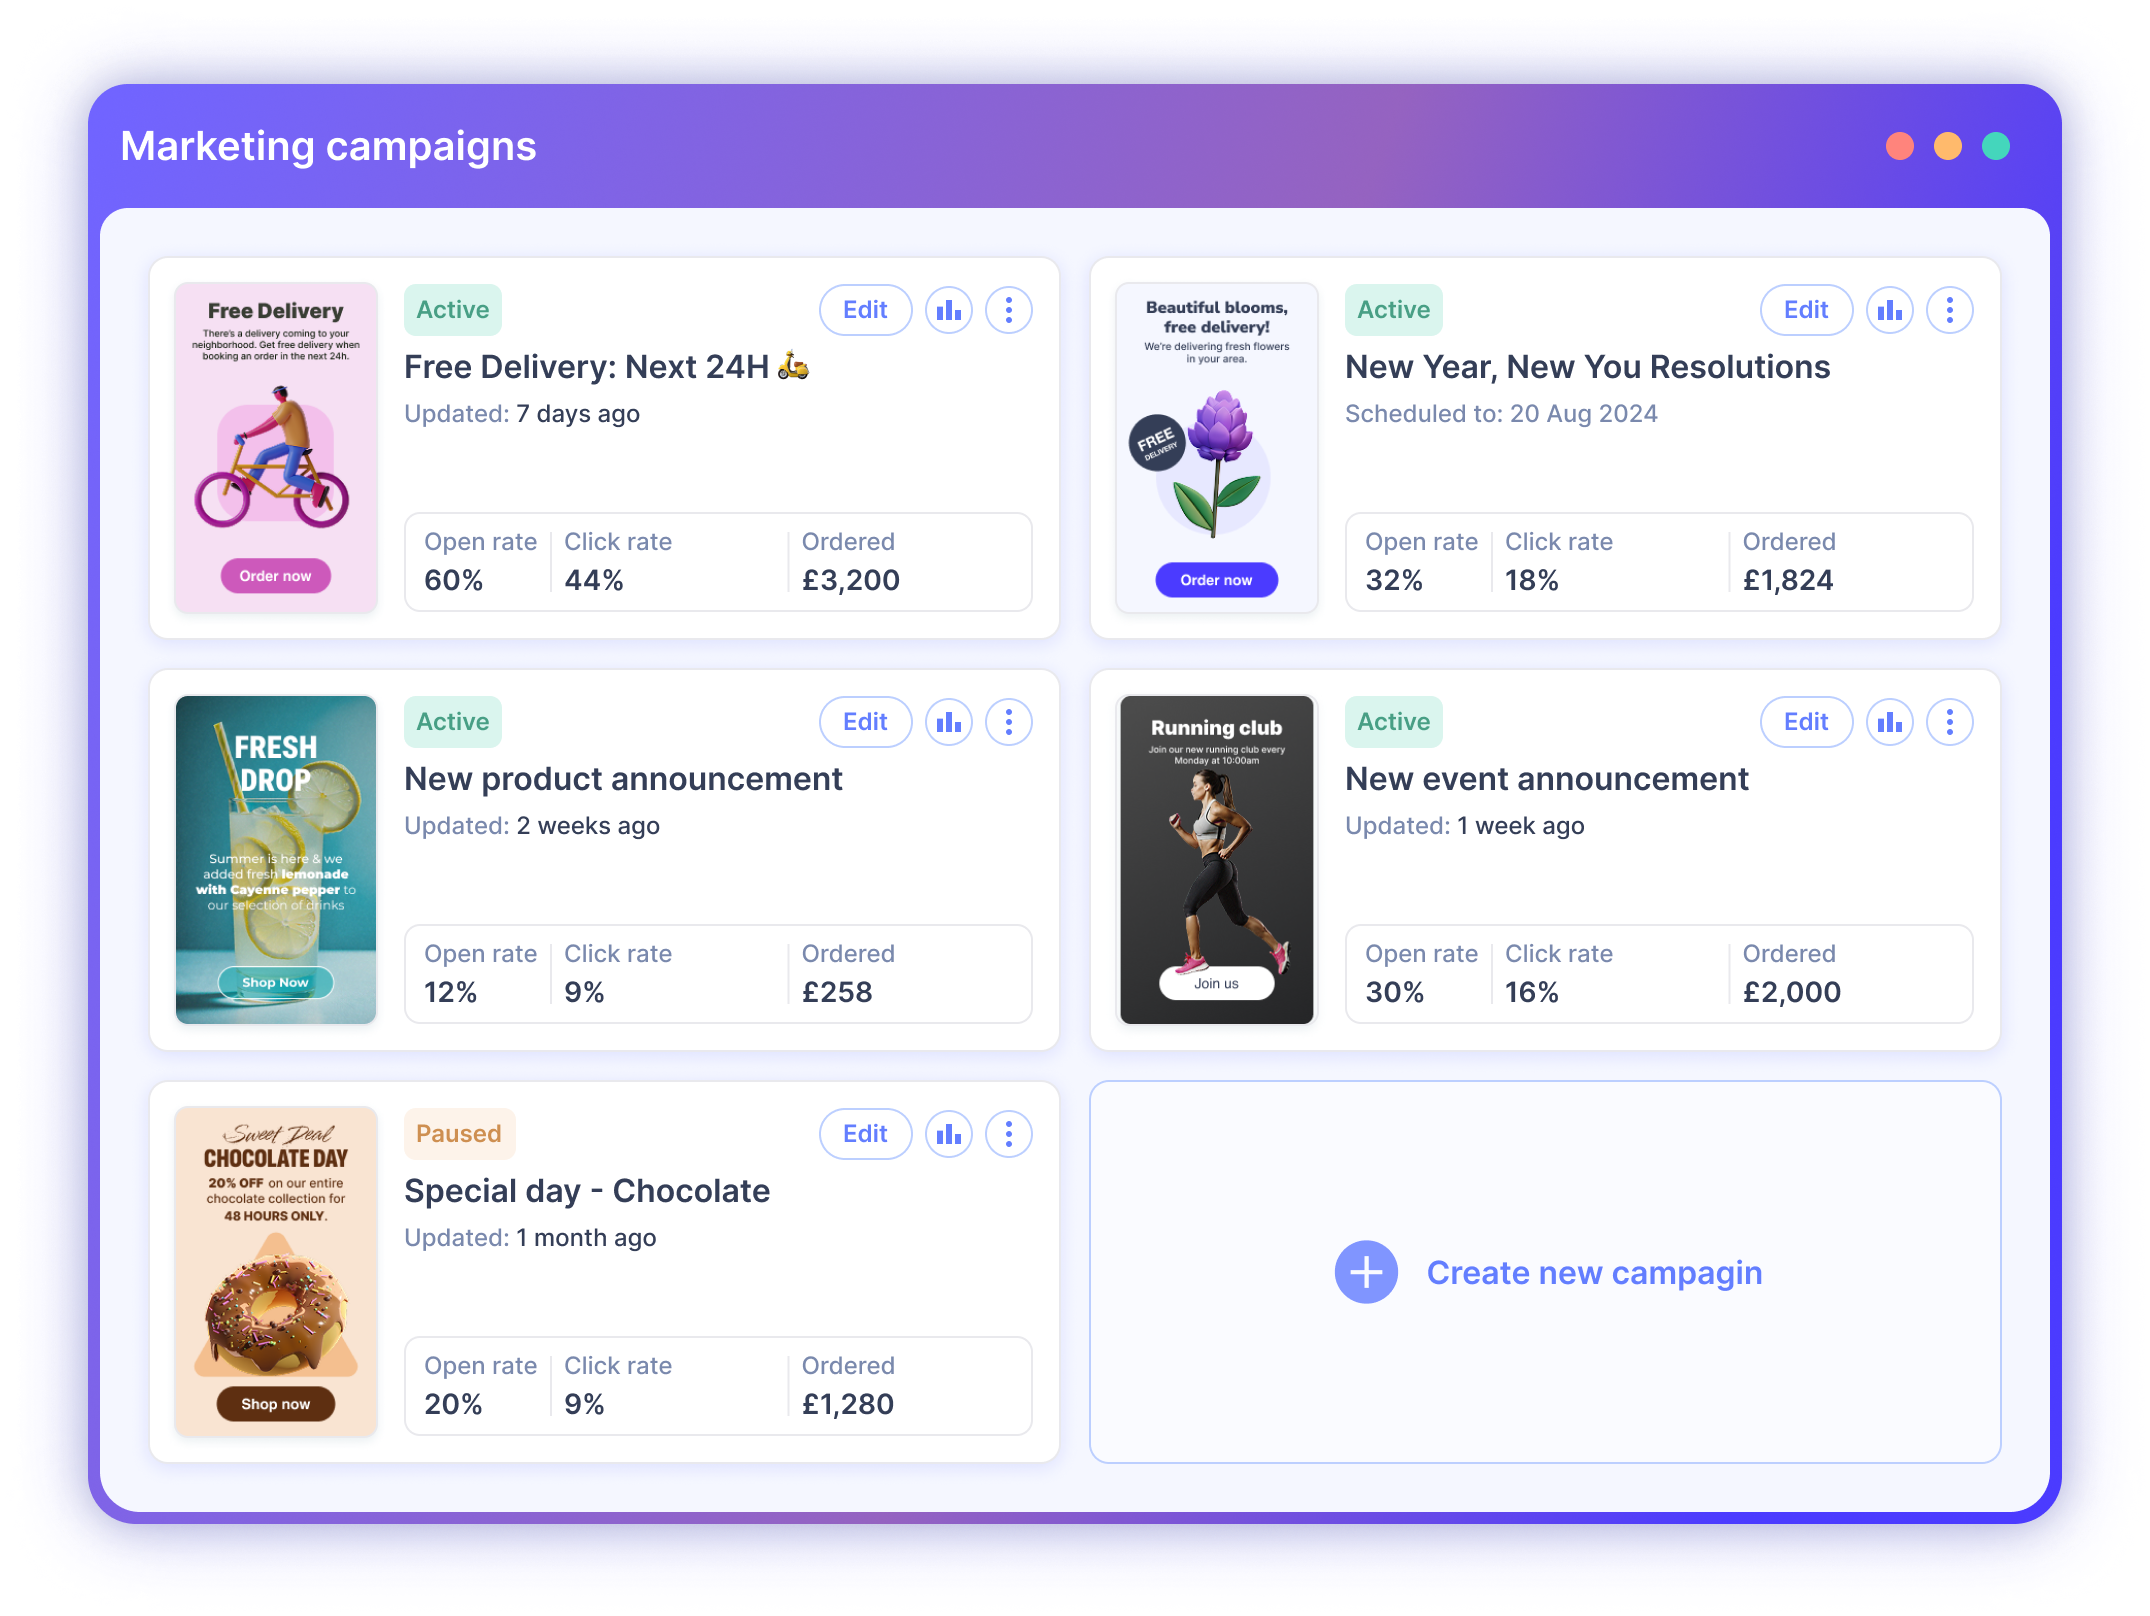Image resolution: width=2150 pixels, height=1616 pixels.
Task: Show statistics for New product announcement
Action: pyautogui.click(x=948, y=722)
